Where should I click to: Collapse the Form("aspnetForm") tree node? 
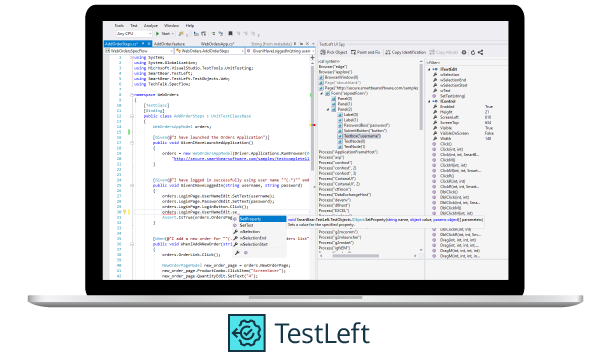coord(322,93)
